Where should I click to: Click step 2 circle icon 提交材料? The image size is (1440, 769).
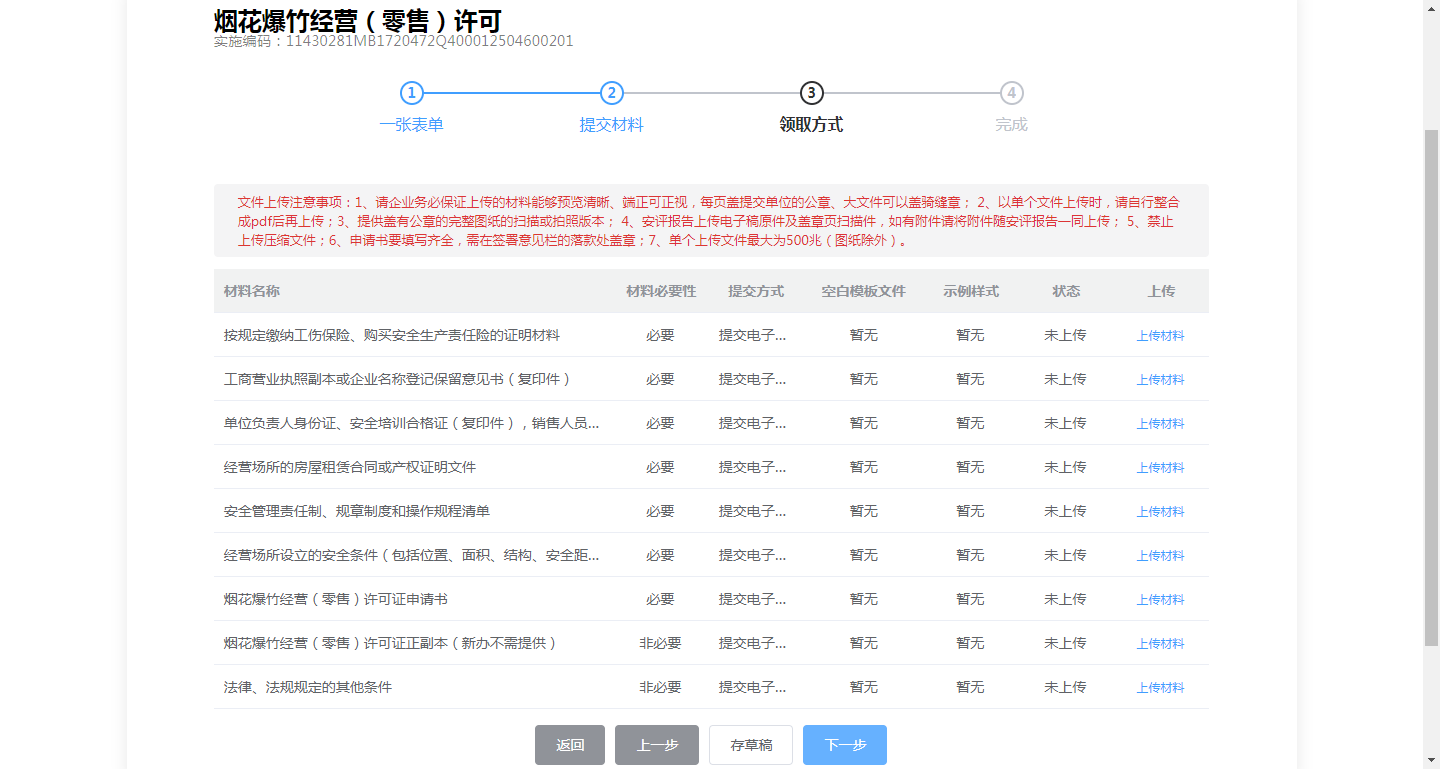(x=611, y=93)
